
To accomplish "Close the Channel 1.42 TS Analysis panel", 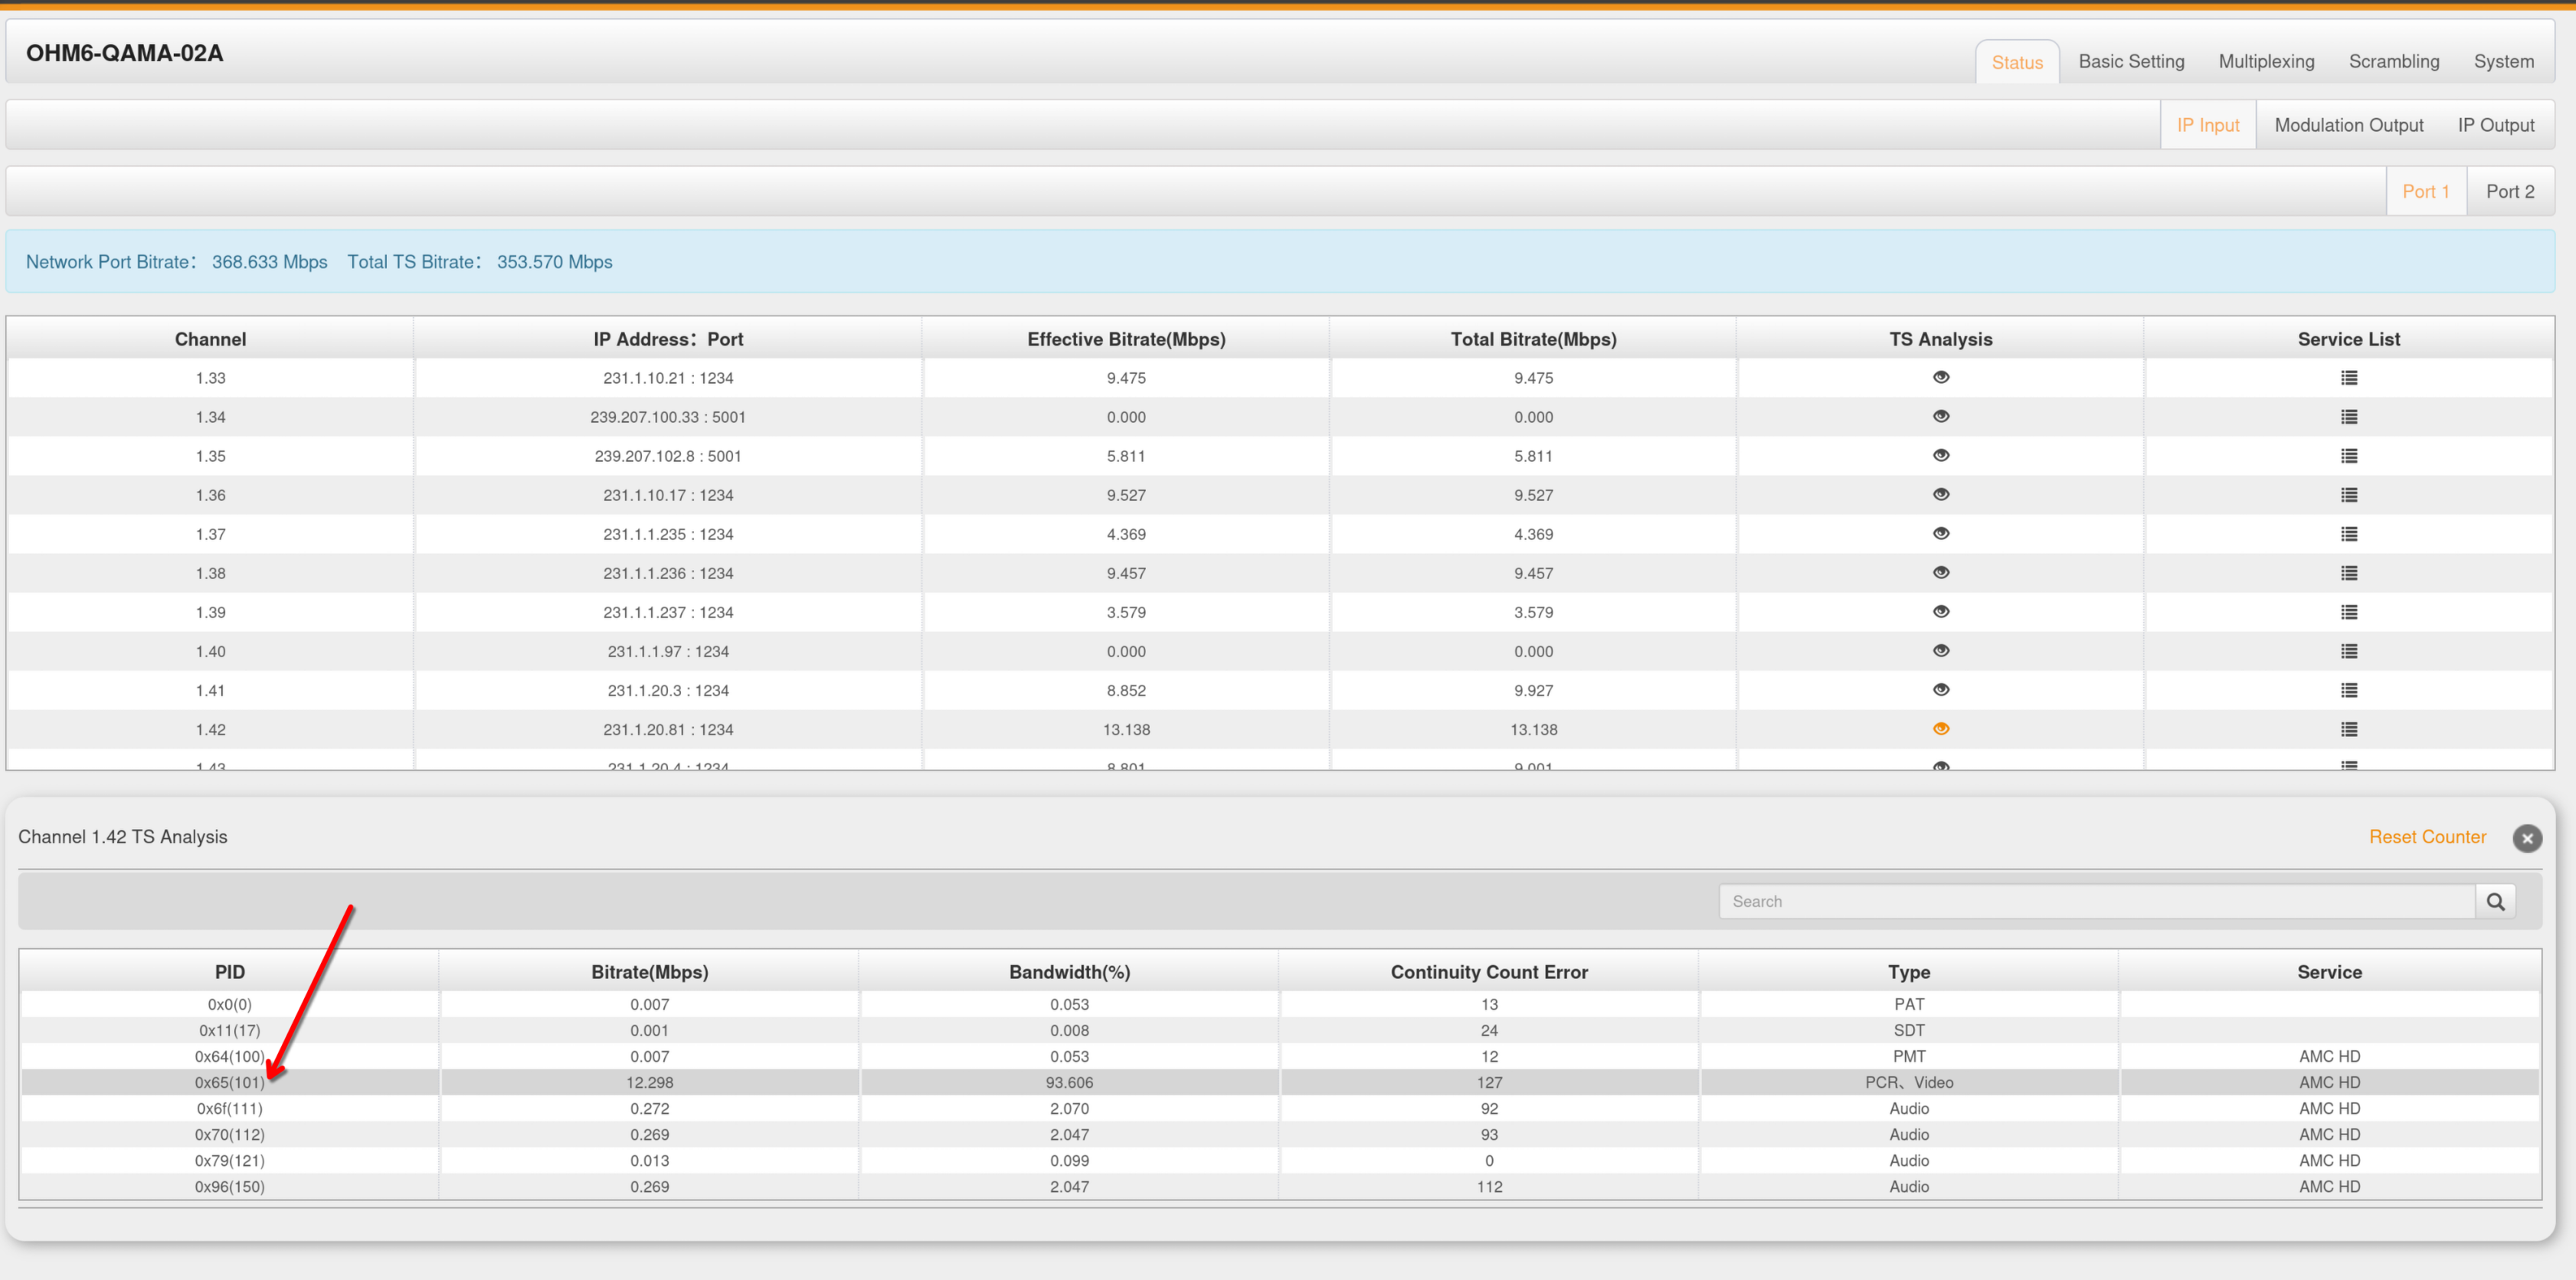I will (x=2526, y=838).
